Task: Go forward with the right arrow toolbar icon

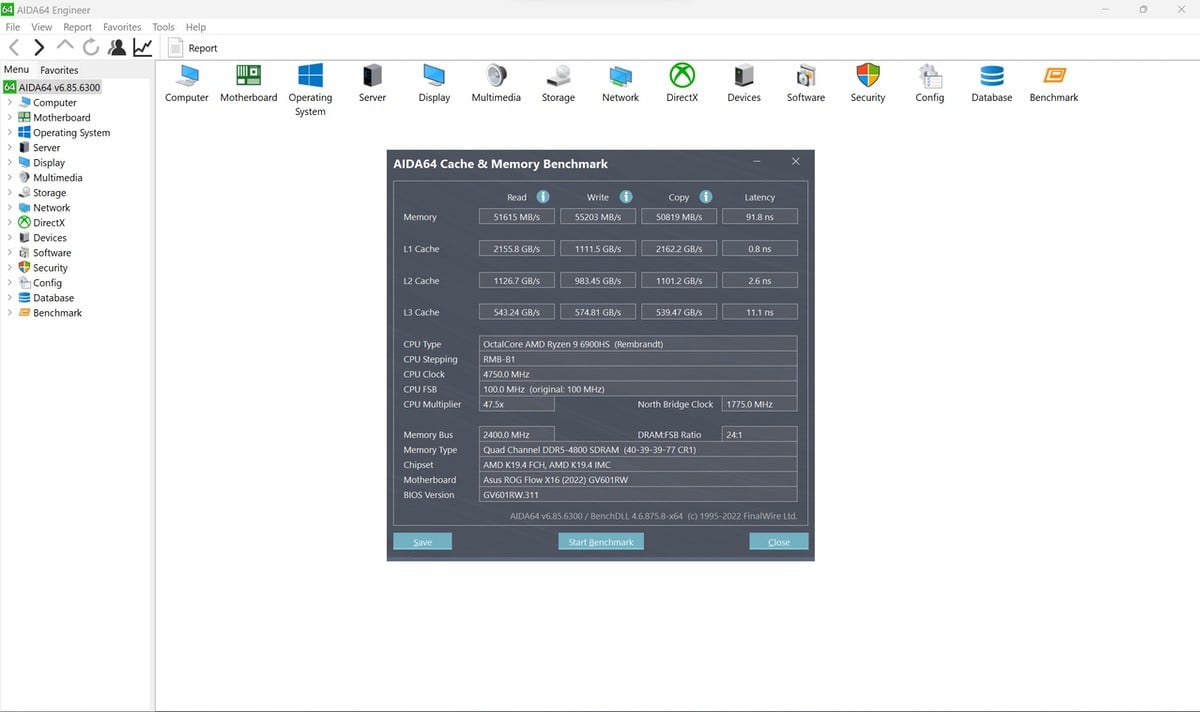Action: coord(39,47)
